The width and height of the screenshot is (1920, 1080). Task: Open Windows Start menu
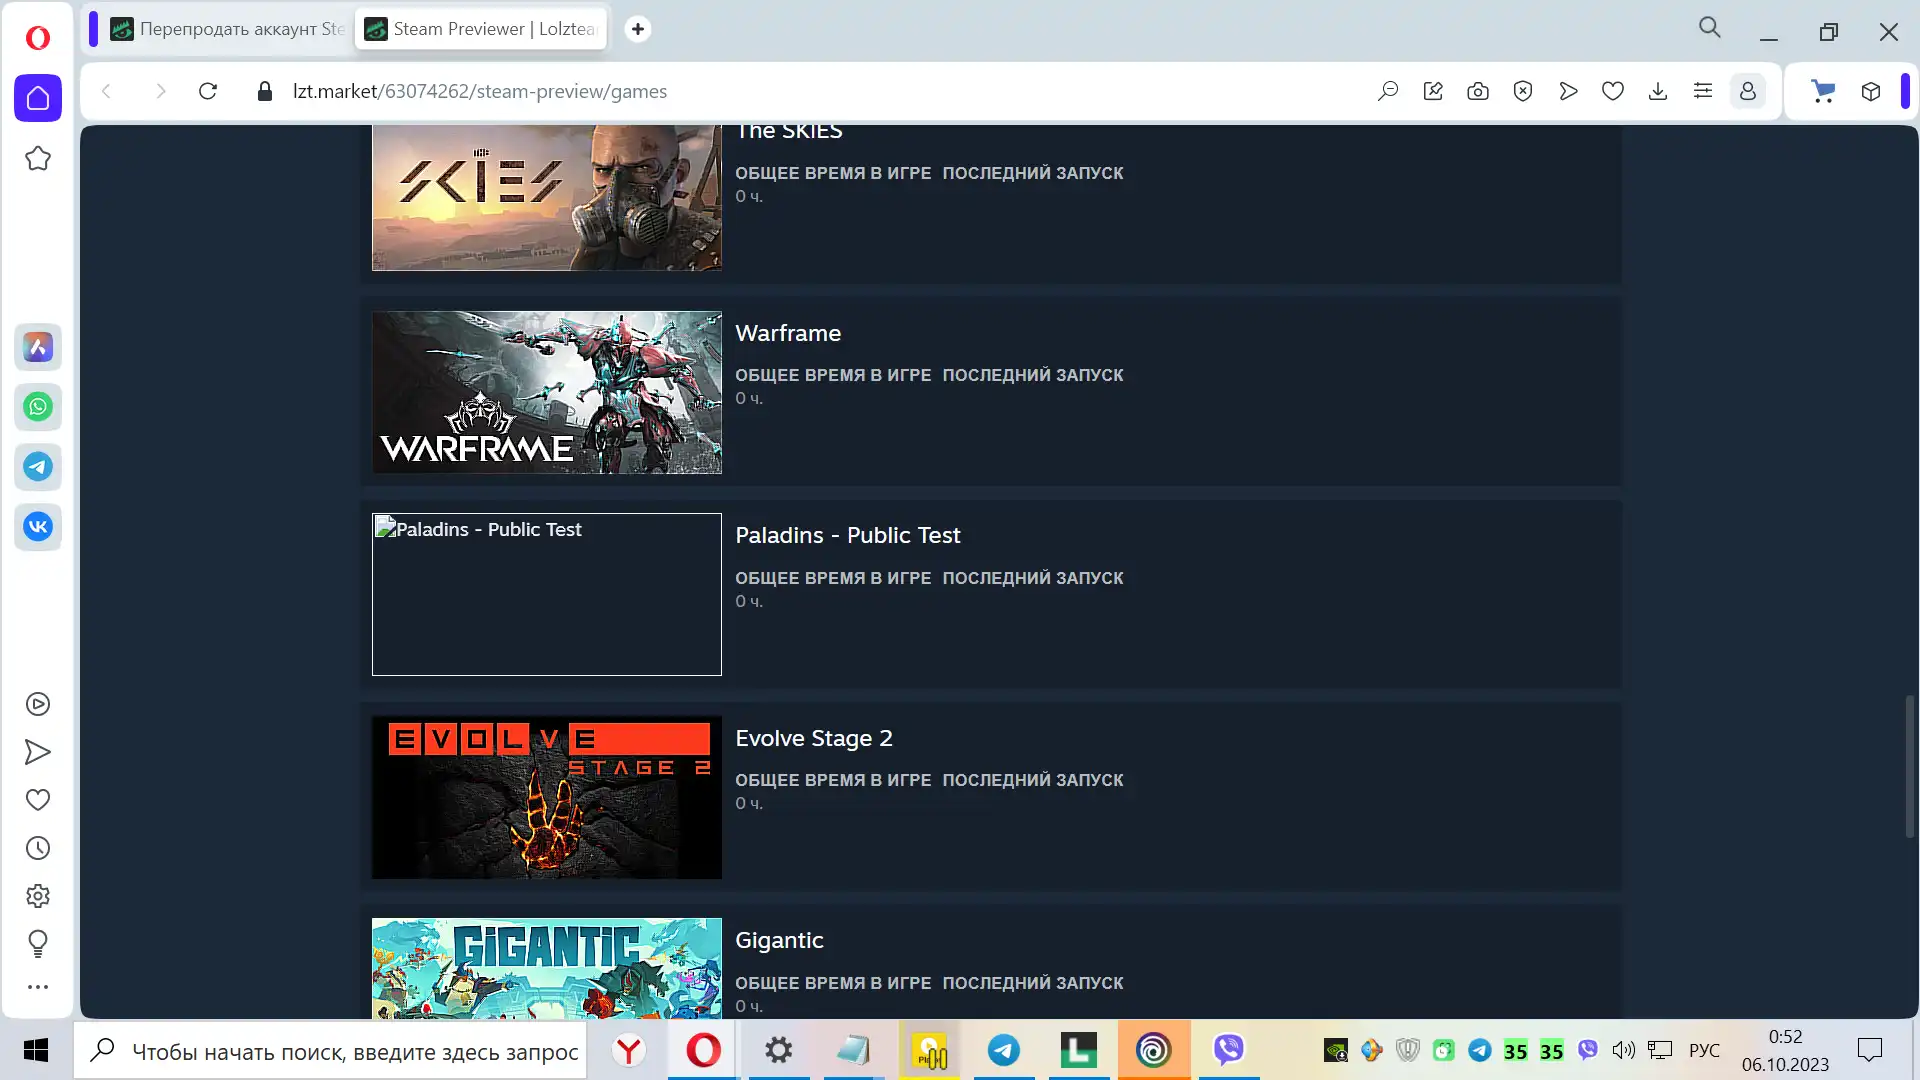pyautogui.click(x=36, y=1050)
